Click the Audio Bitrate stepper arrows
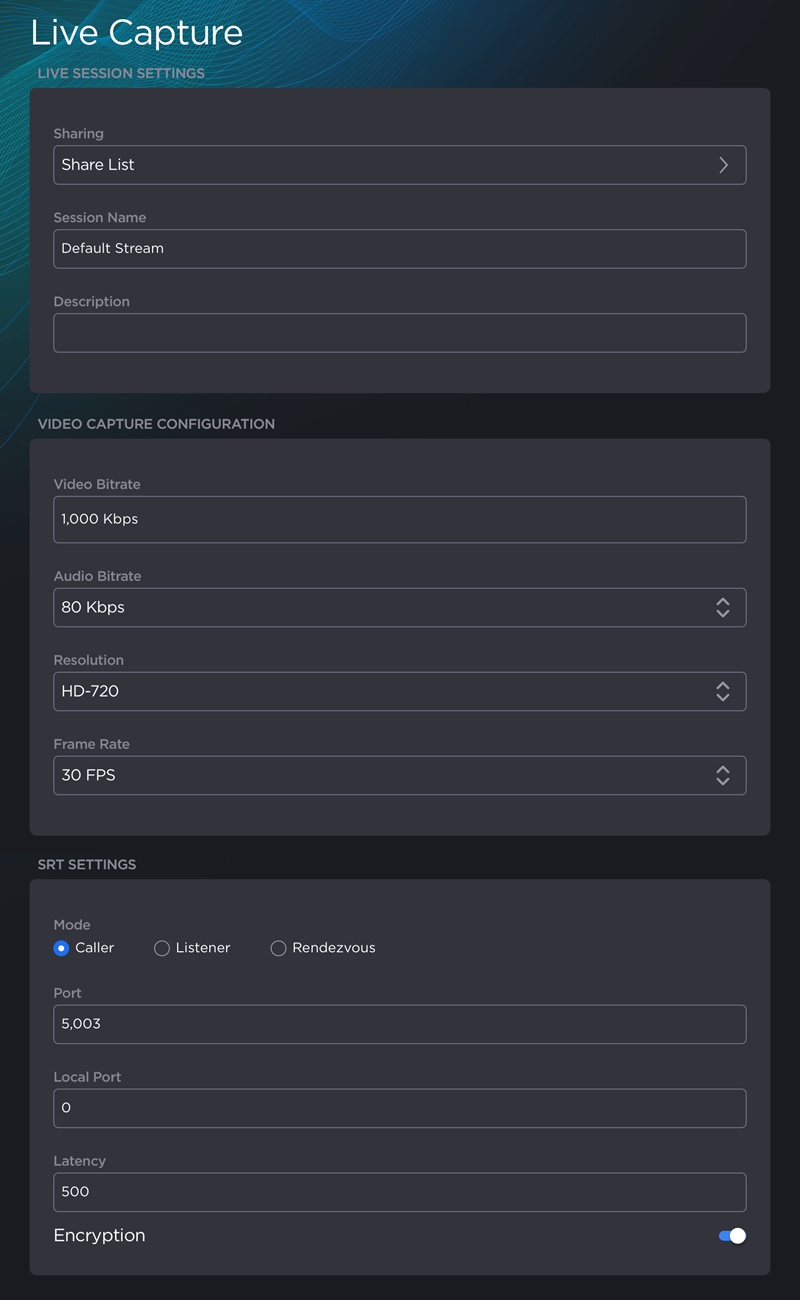800x1300 pixels. pos(722,607)
